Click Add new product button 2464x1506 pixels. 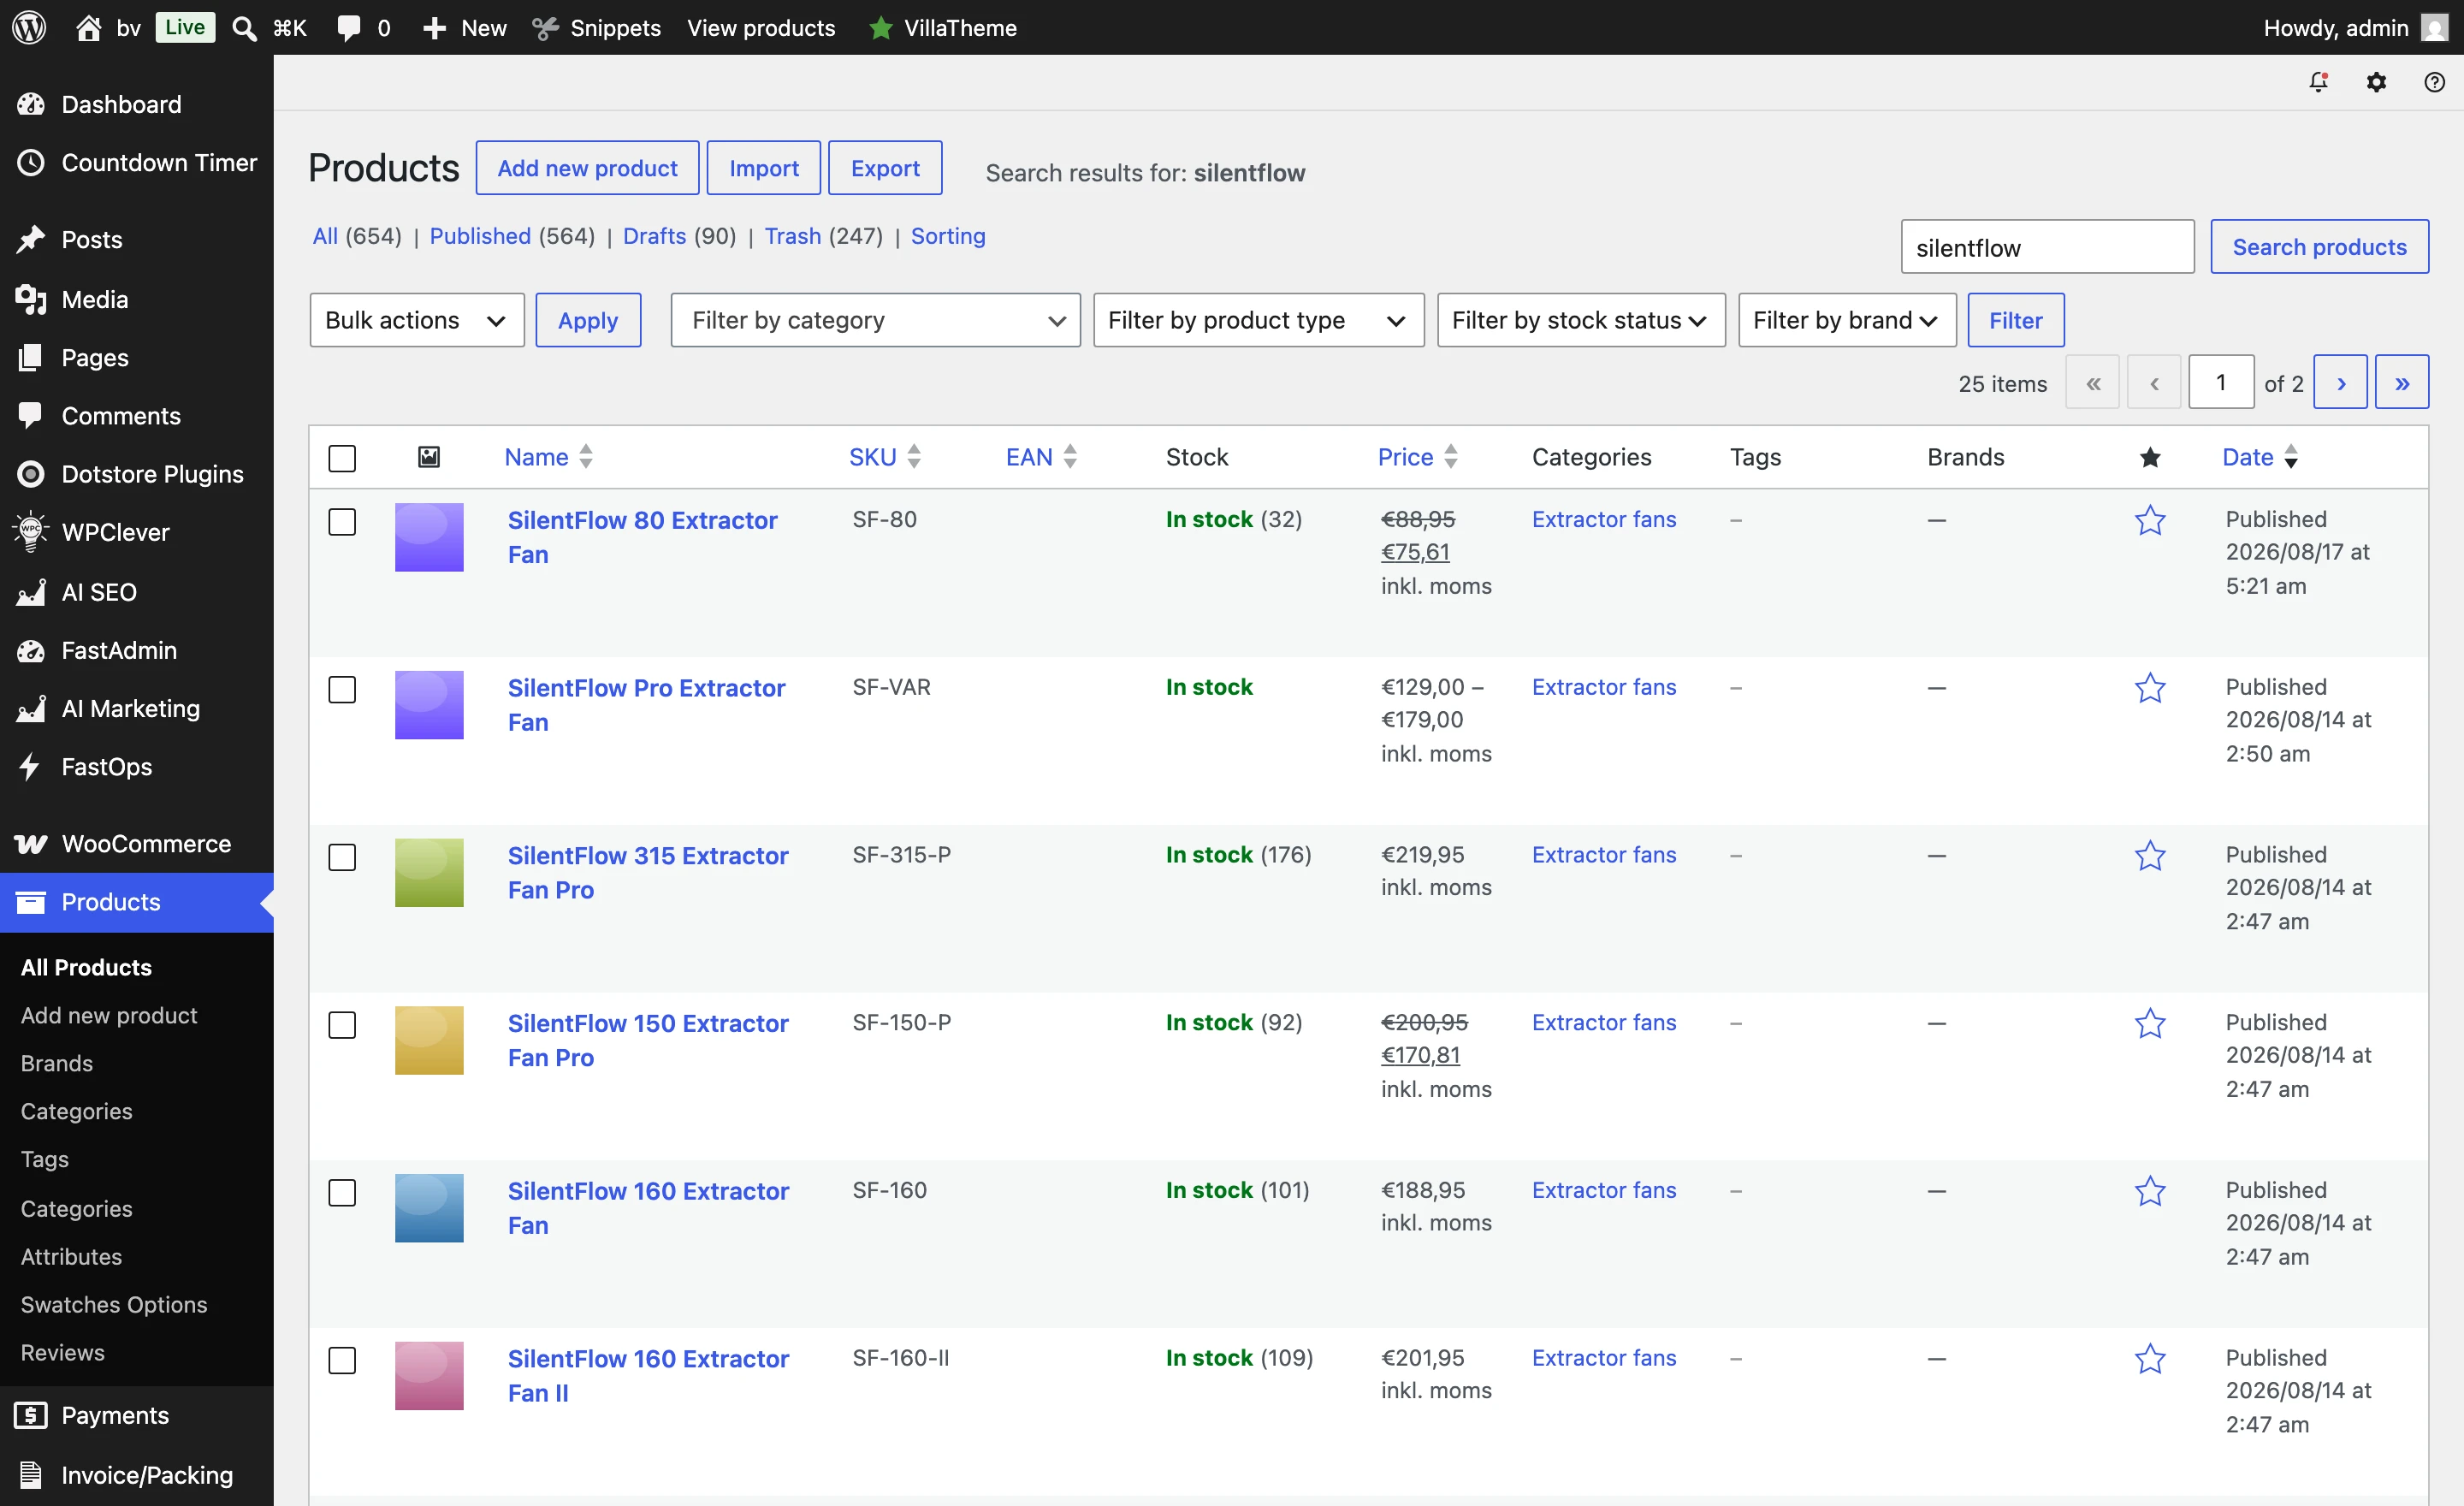click(587, 168)
